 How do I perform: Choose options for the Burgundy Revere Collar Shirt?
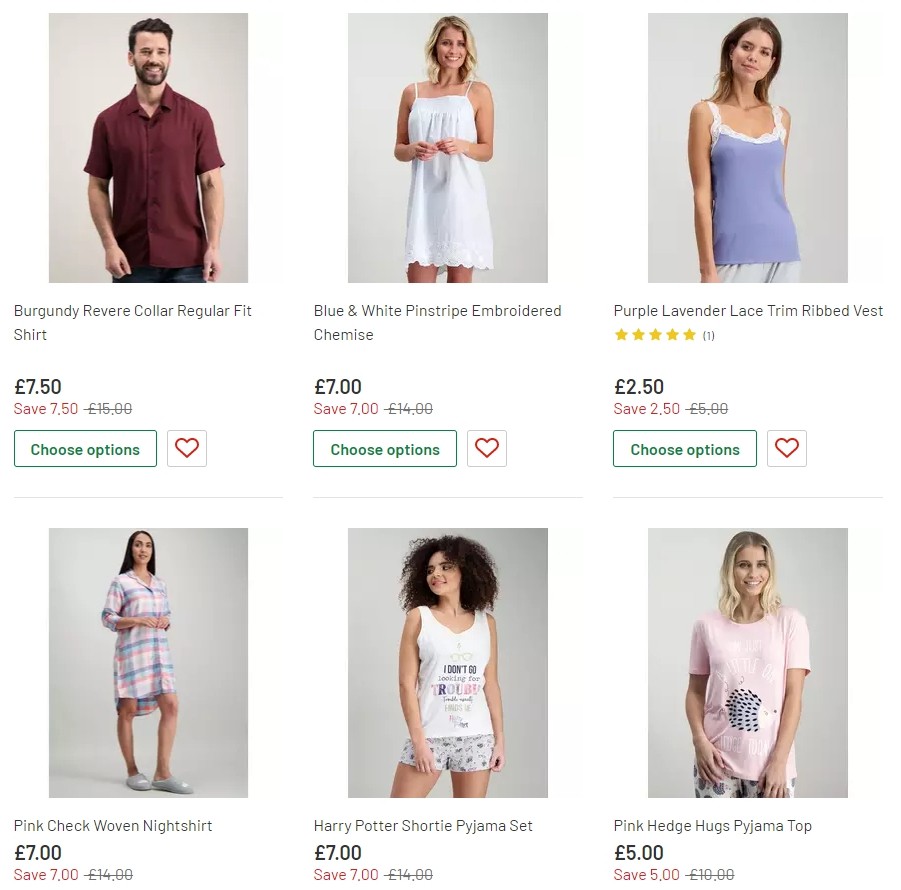coord(85,448)
